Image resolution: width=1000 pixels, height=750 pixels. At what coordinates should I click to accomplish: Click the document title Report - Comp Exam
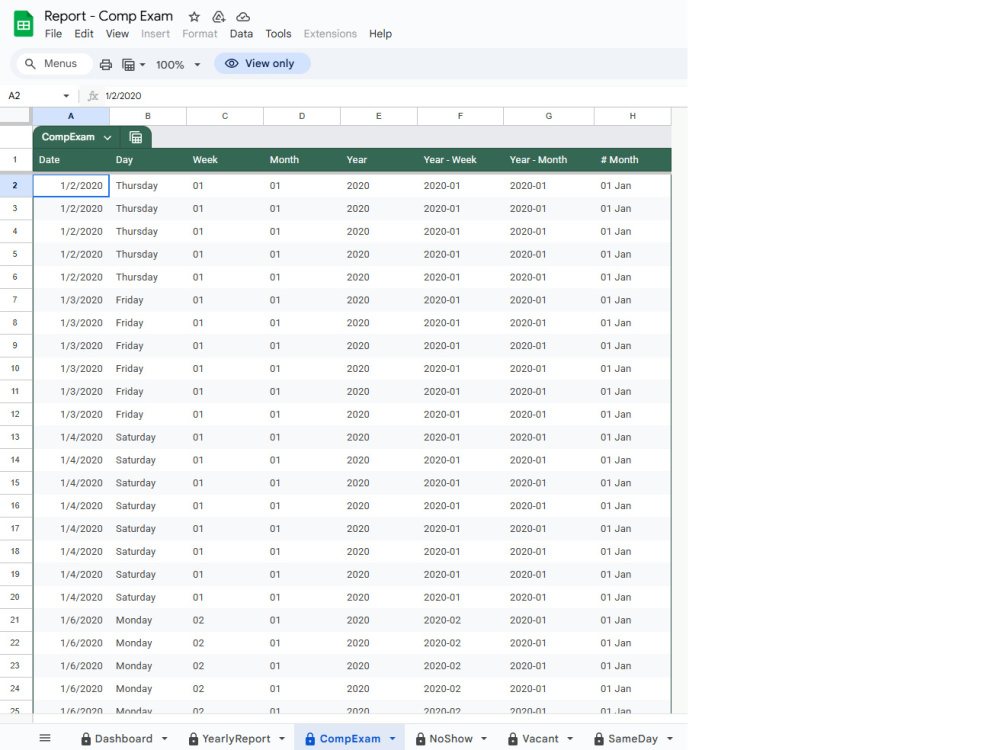click(x=108, y=16)
